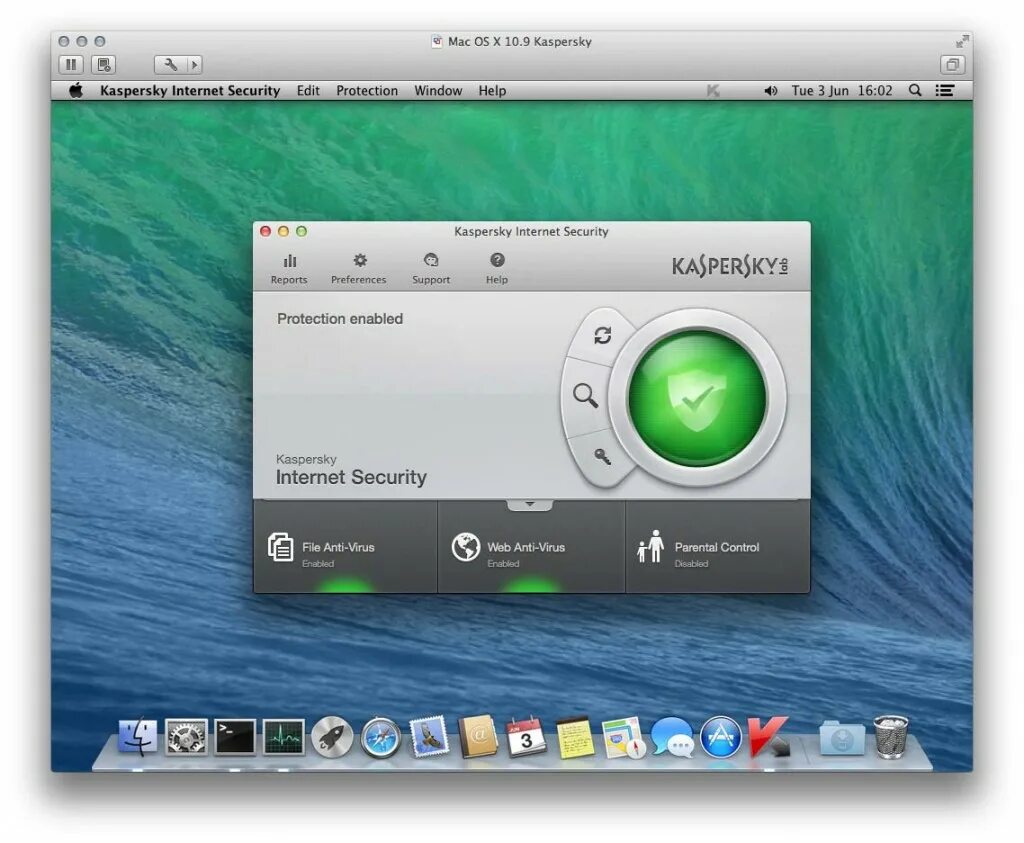Image resolution: width=1024 pixels, height=843 pixels.
Task: Click the Kaspersky Lab logo
Action: pyautogui.click(x=730, y=266)
